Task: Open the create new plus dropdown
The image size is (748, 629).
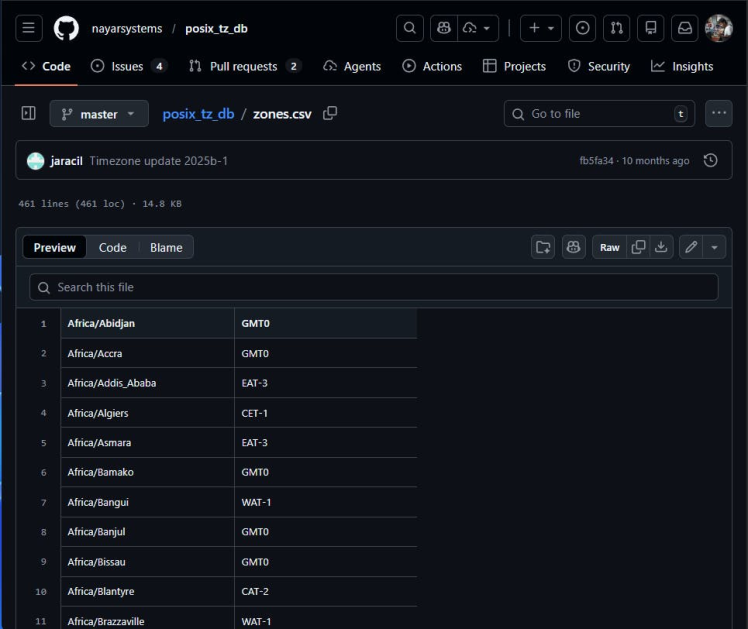Action: coord(540,29)
